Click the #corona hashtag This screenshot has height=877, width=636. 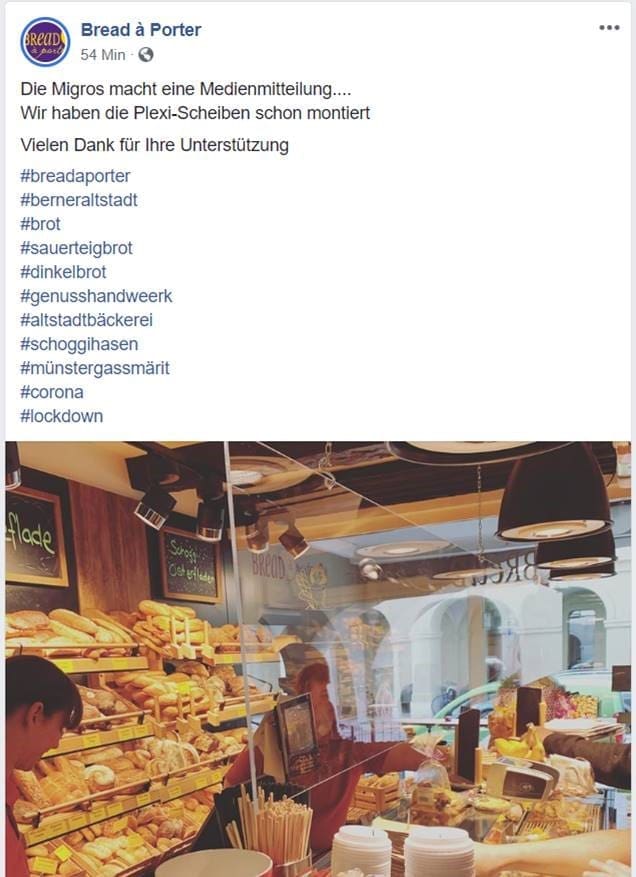(x=52, y=393)
